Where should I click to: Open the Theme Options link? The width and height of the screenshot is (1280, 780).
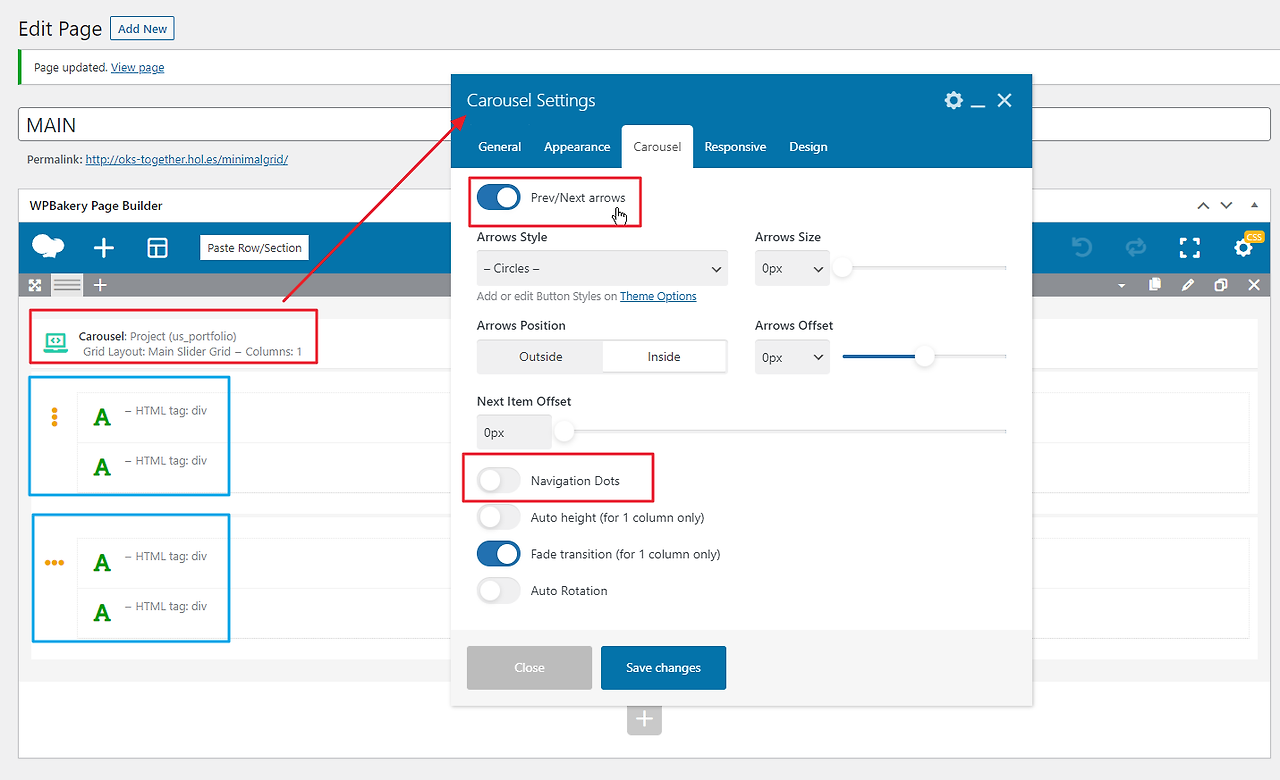tap(658, 296)
